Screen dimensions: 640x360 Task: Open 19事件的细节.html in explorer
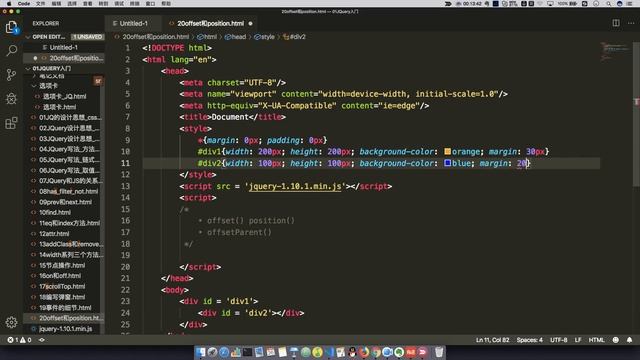point(65,307)
